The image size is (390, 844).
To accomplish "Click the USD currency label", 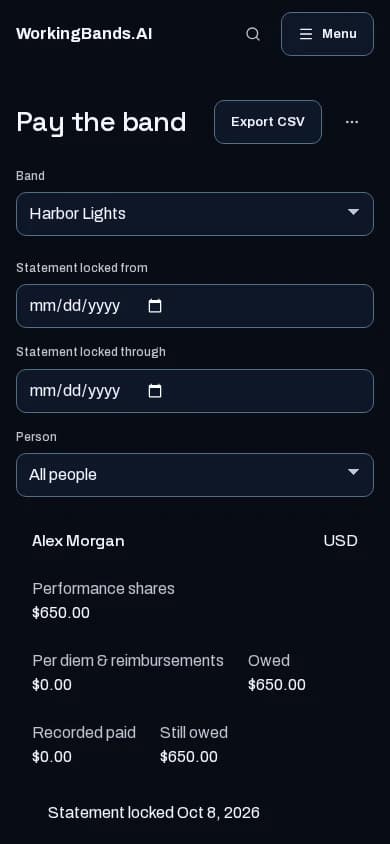I will click(x=341, y=541).
